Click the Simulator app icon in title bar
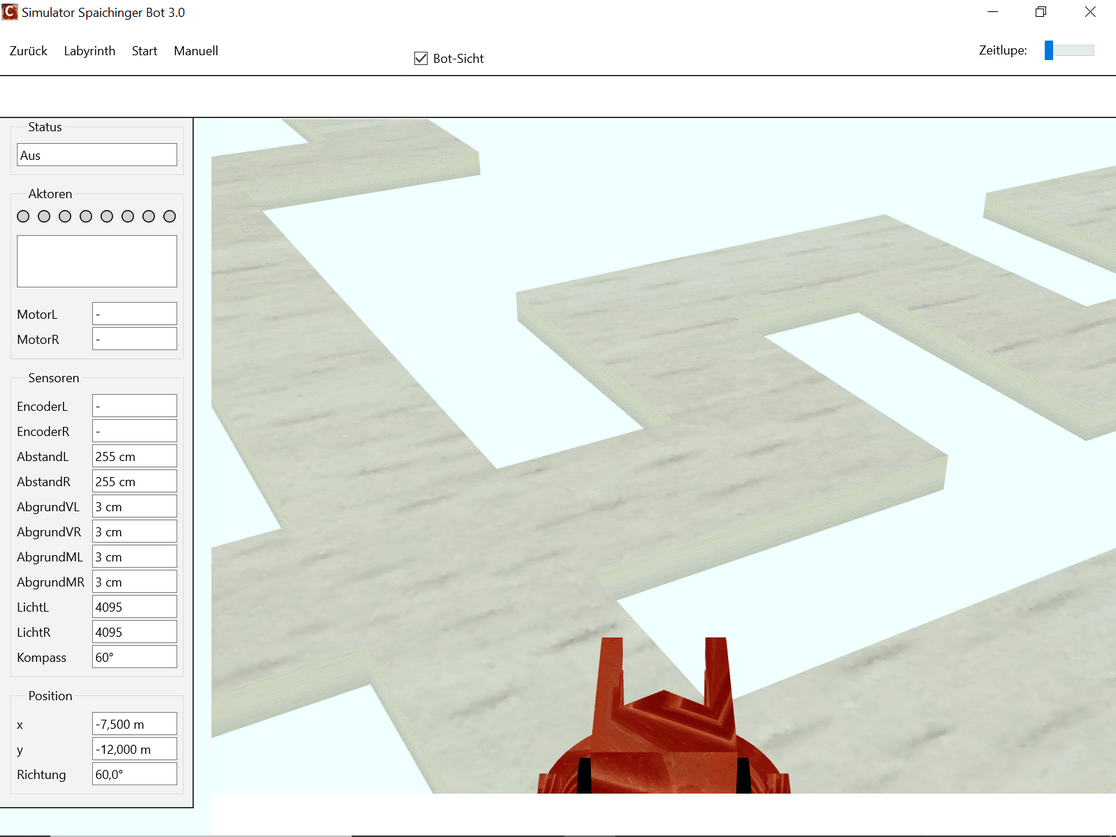This screenshot has width=1116, height=837. [x=10, y=13]
